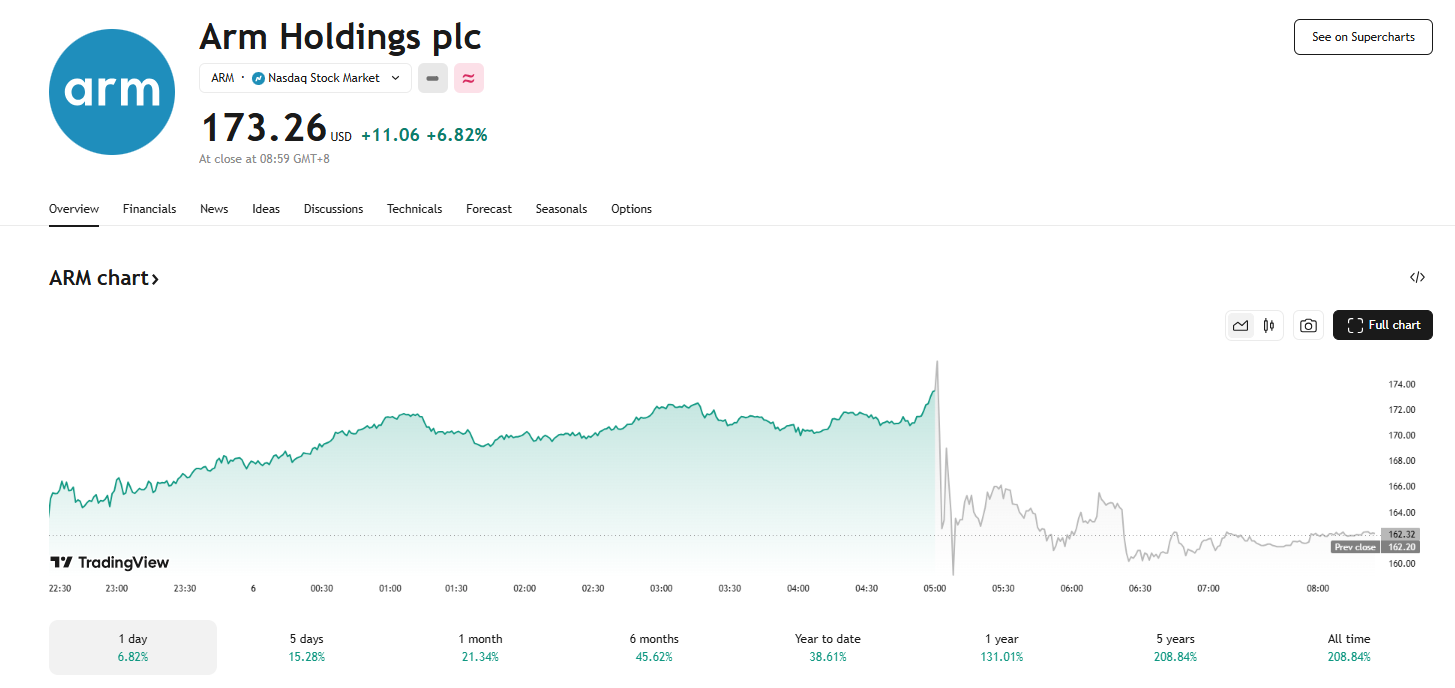Screen dimensions: 1455x688
Task: Click the pink wavy lines badge
Action: tap(468, 78)
